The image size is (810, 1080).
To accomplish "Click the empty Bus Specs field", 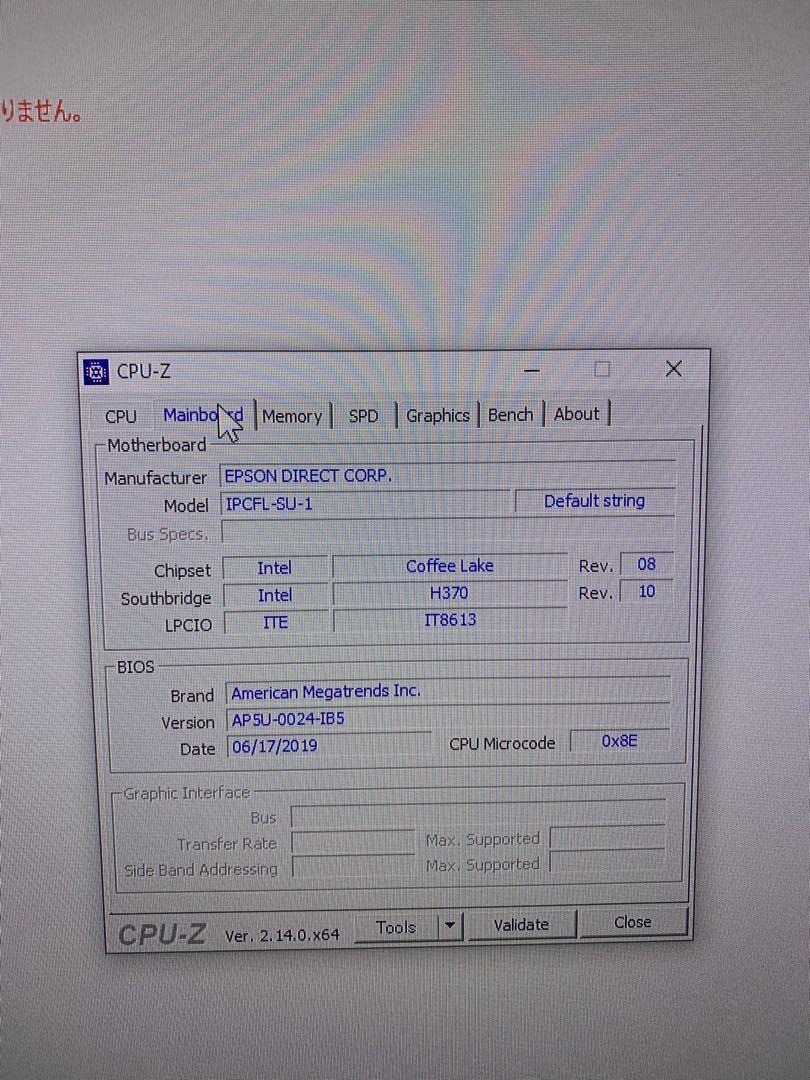I will [x=448, y=531].
